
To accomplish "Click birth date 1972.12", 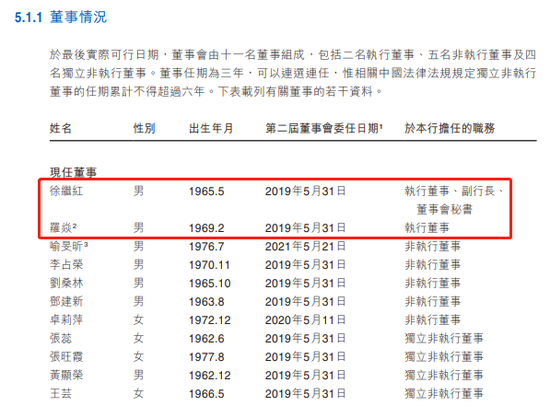I will 210,320.
